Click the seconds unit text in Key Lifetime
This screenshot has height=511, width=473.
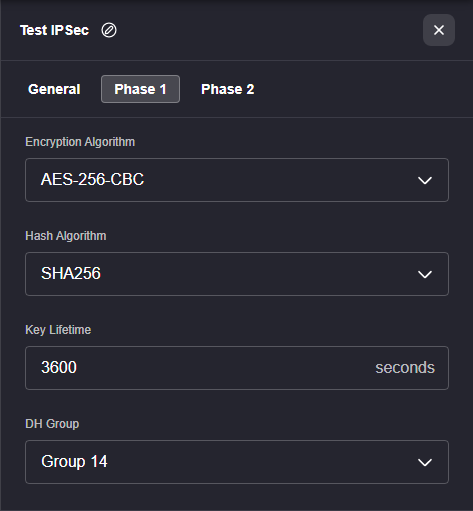[405, 368]
